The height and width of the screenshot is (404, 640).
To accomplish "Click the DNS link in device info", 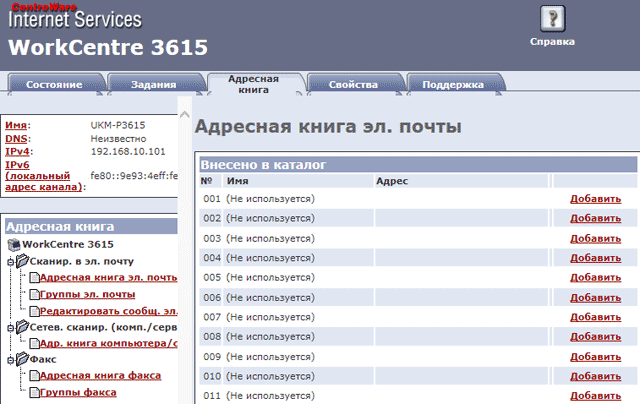I will pyautogui.click(x=16, y=139).
